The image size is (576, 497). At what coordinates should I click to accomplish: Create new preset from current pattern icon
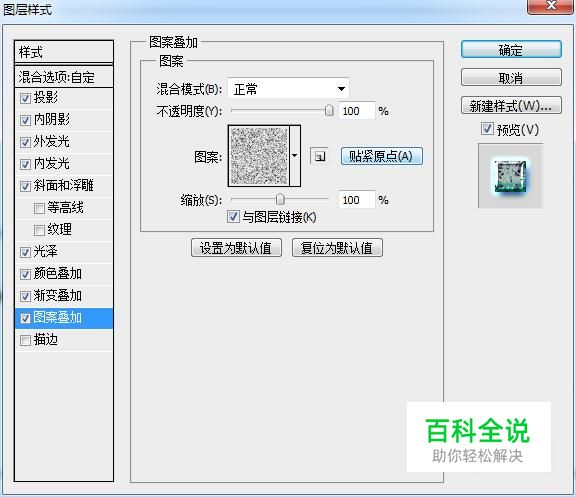pyautogui.click(x=319, y=156)
